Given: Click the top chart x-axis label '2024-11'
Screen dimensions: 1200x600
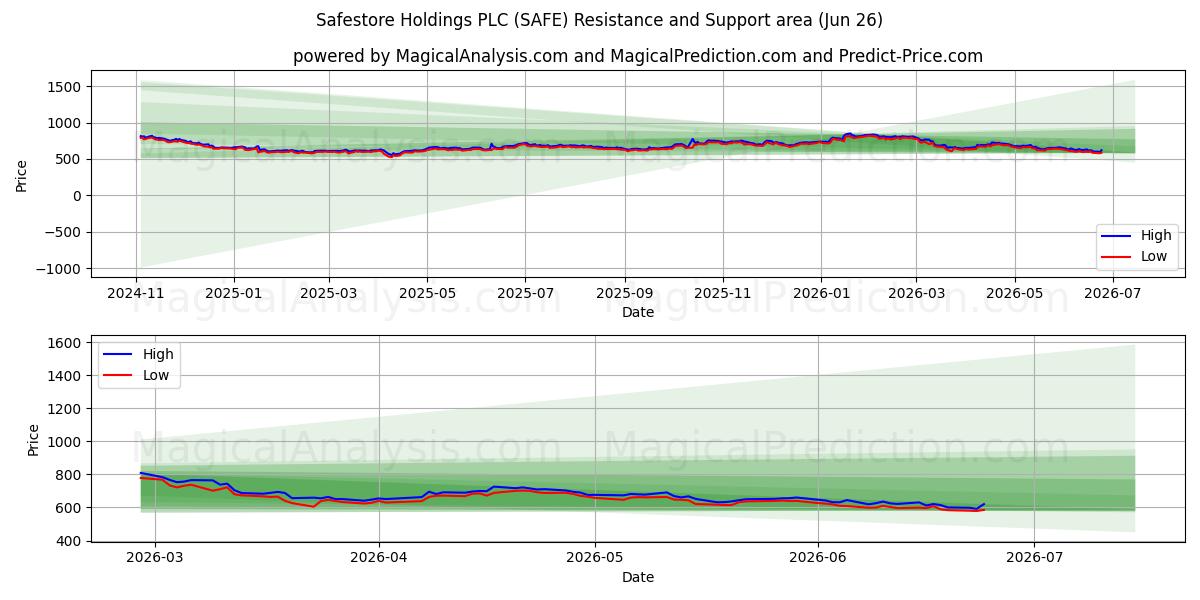Looking at the screenshot, I should pos(137,293).
